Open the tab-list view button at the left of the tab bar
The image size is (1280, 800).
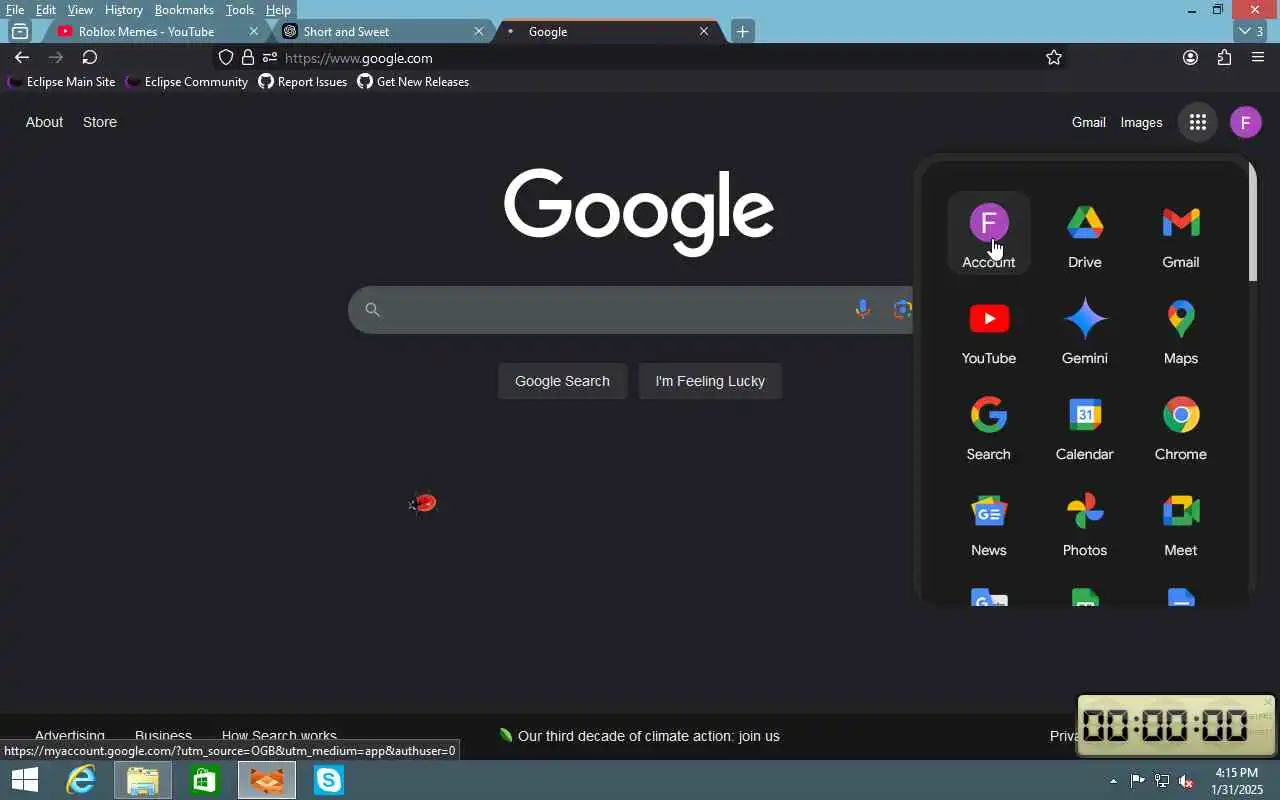[20, 31]
